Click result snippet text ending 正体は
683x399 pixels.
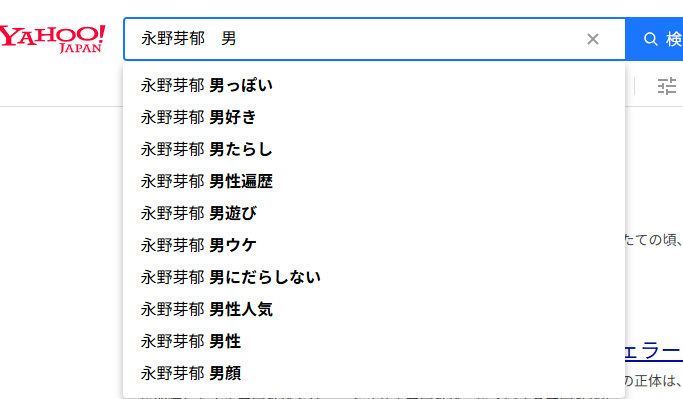[x=654, y=381]
